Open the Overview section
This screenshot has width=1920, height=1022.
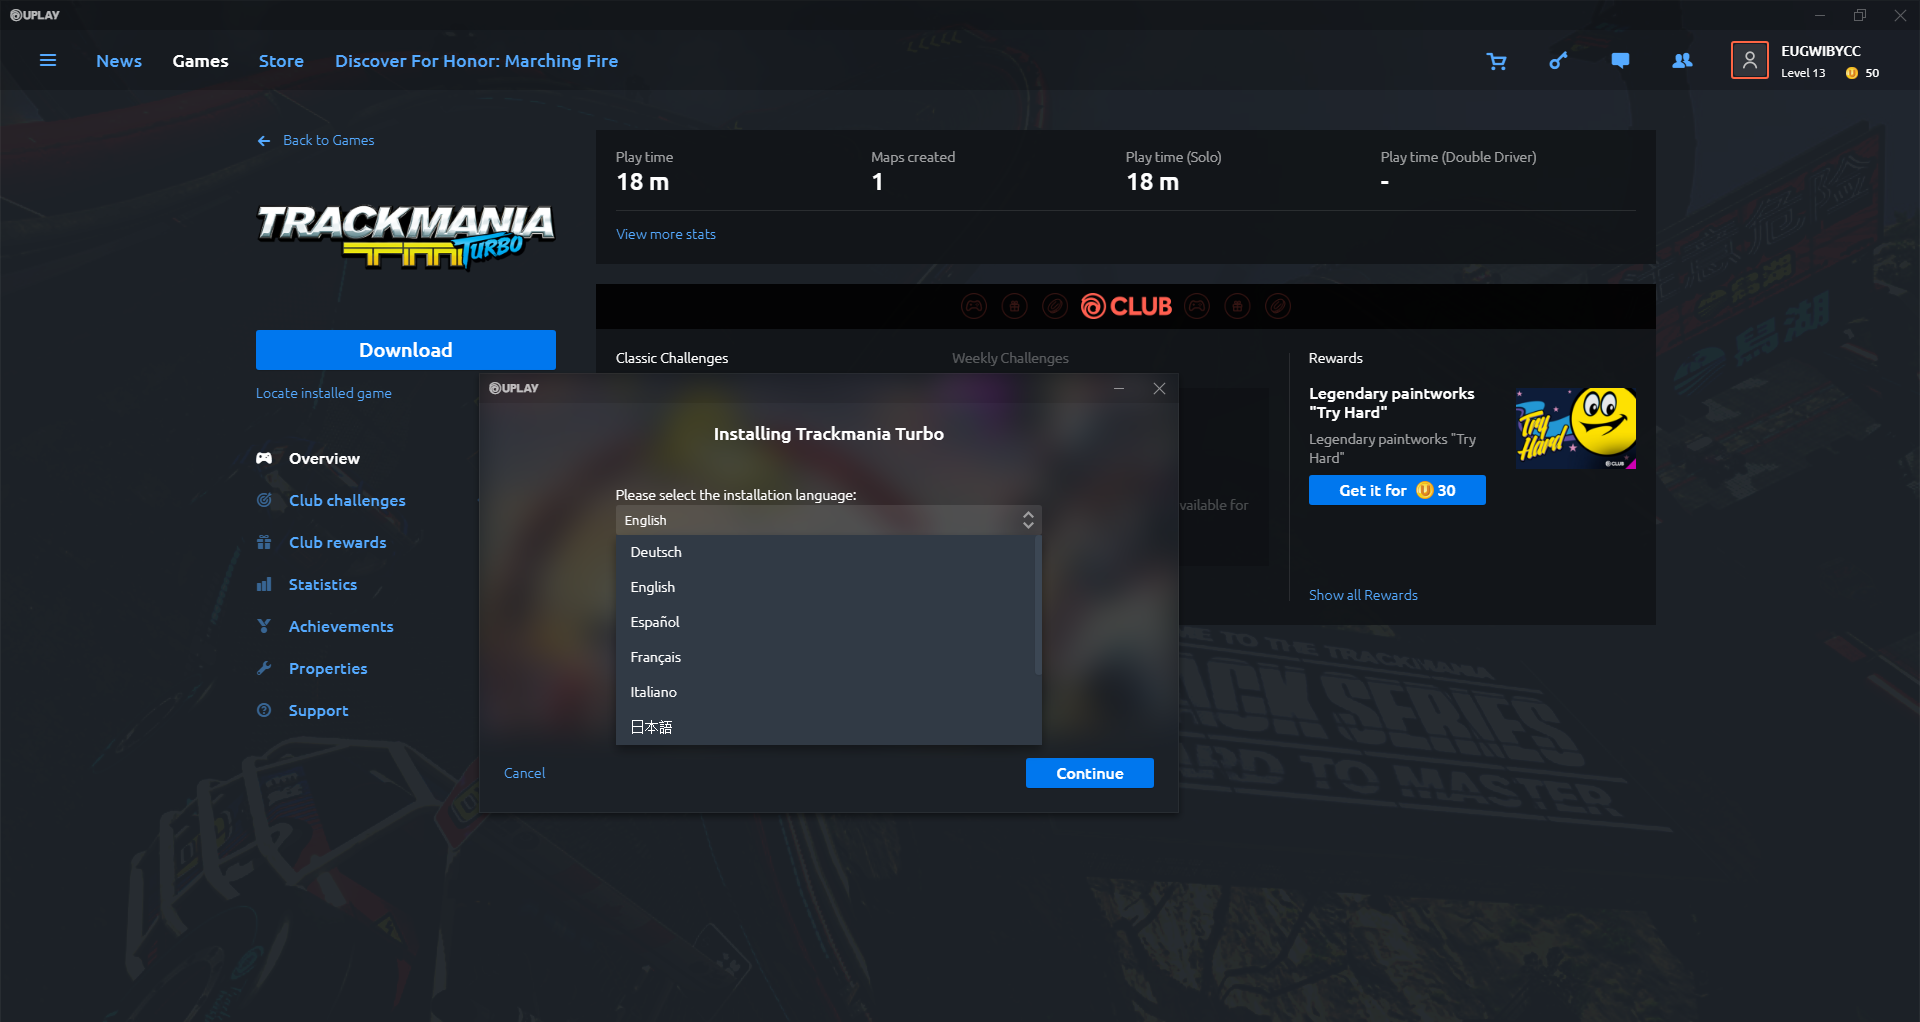click(x=324, y=458)
